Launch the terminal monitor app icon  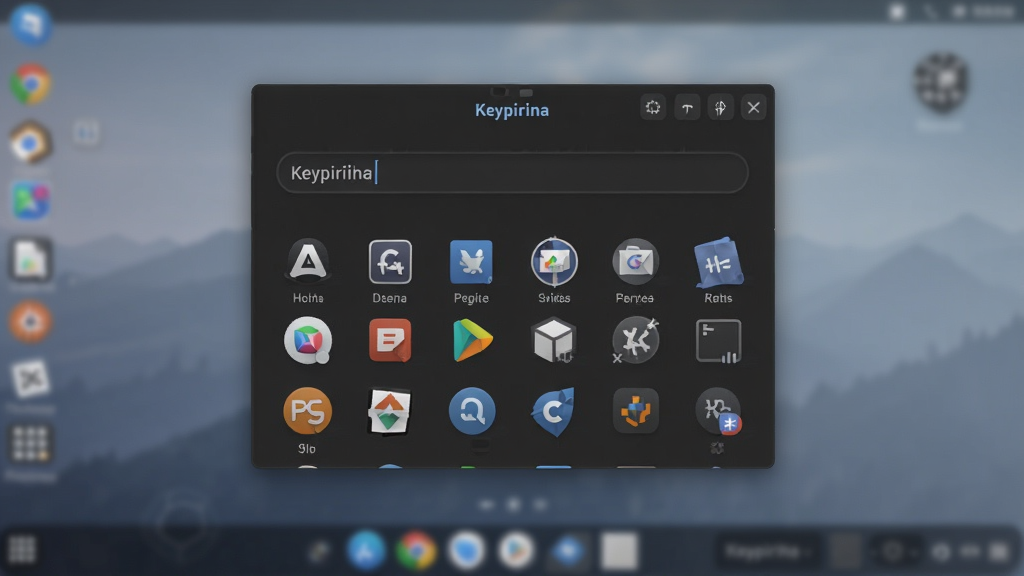click(718, 340)
